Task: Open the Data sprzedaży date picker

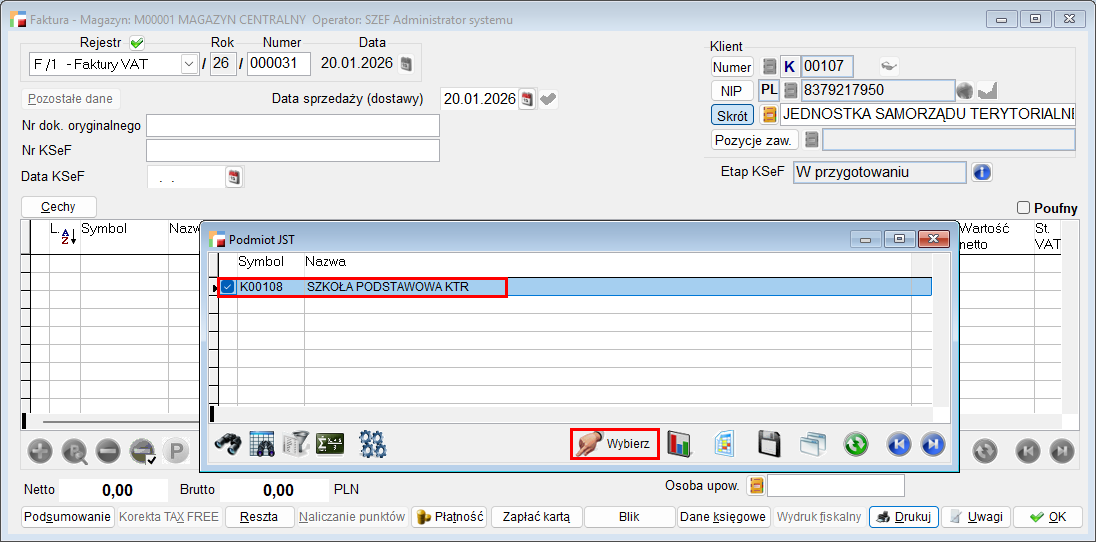Action: [x=527, y=99]
